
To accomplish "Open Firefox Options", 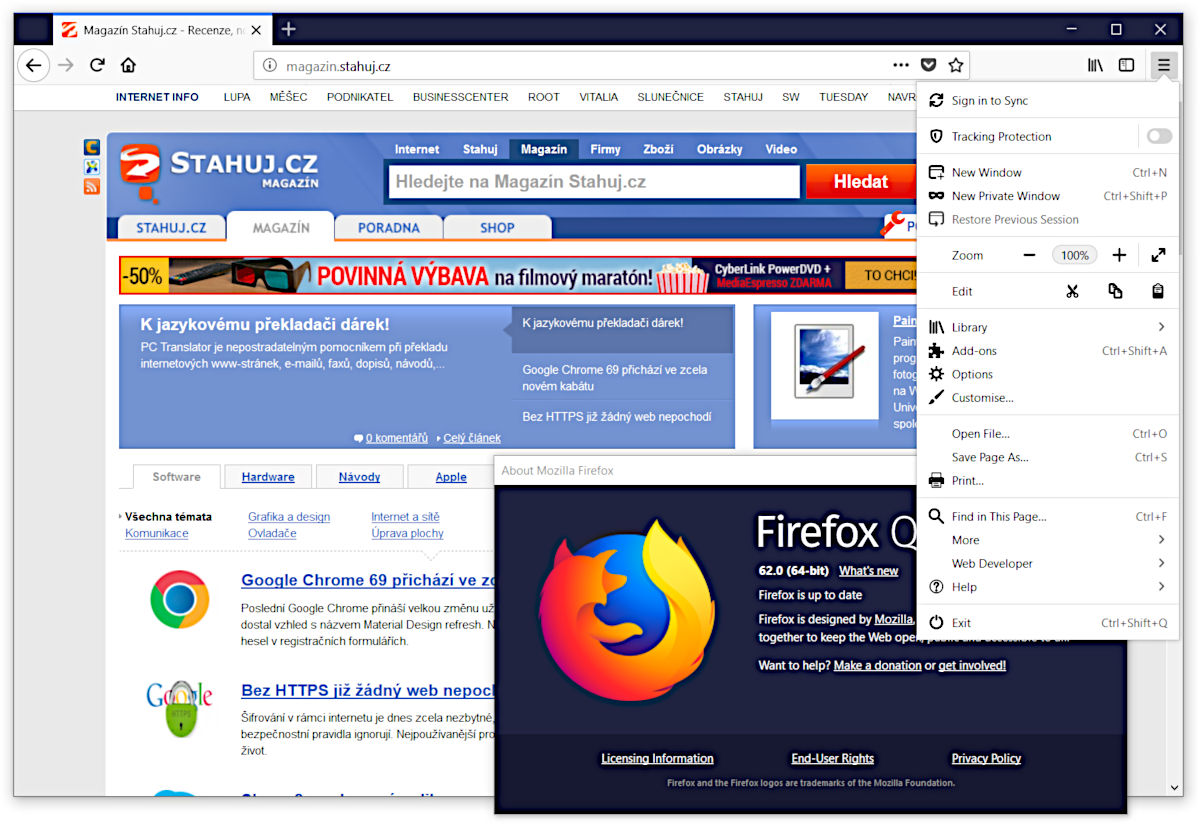I will (1048, 374).
